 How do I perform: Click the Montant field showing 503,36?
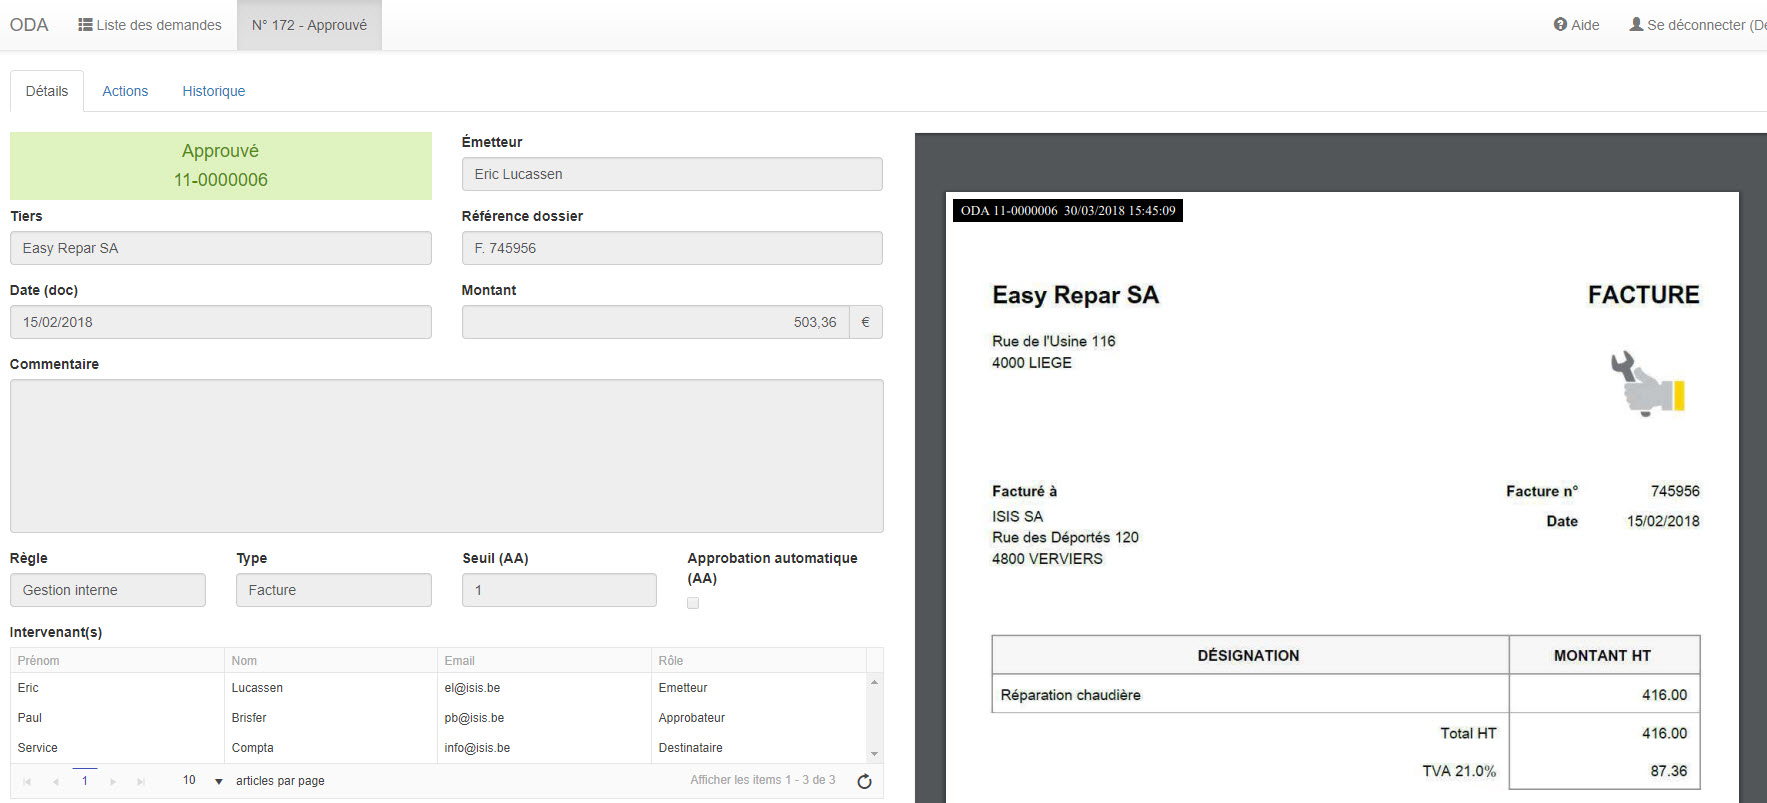point(655,322)
